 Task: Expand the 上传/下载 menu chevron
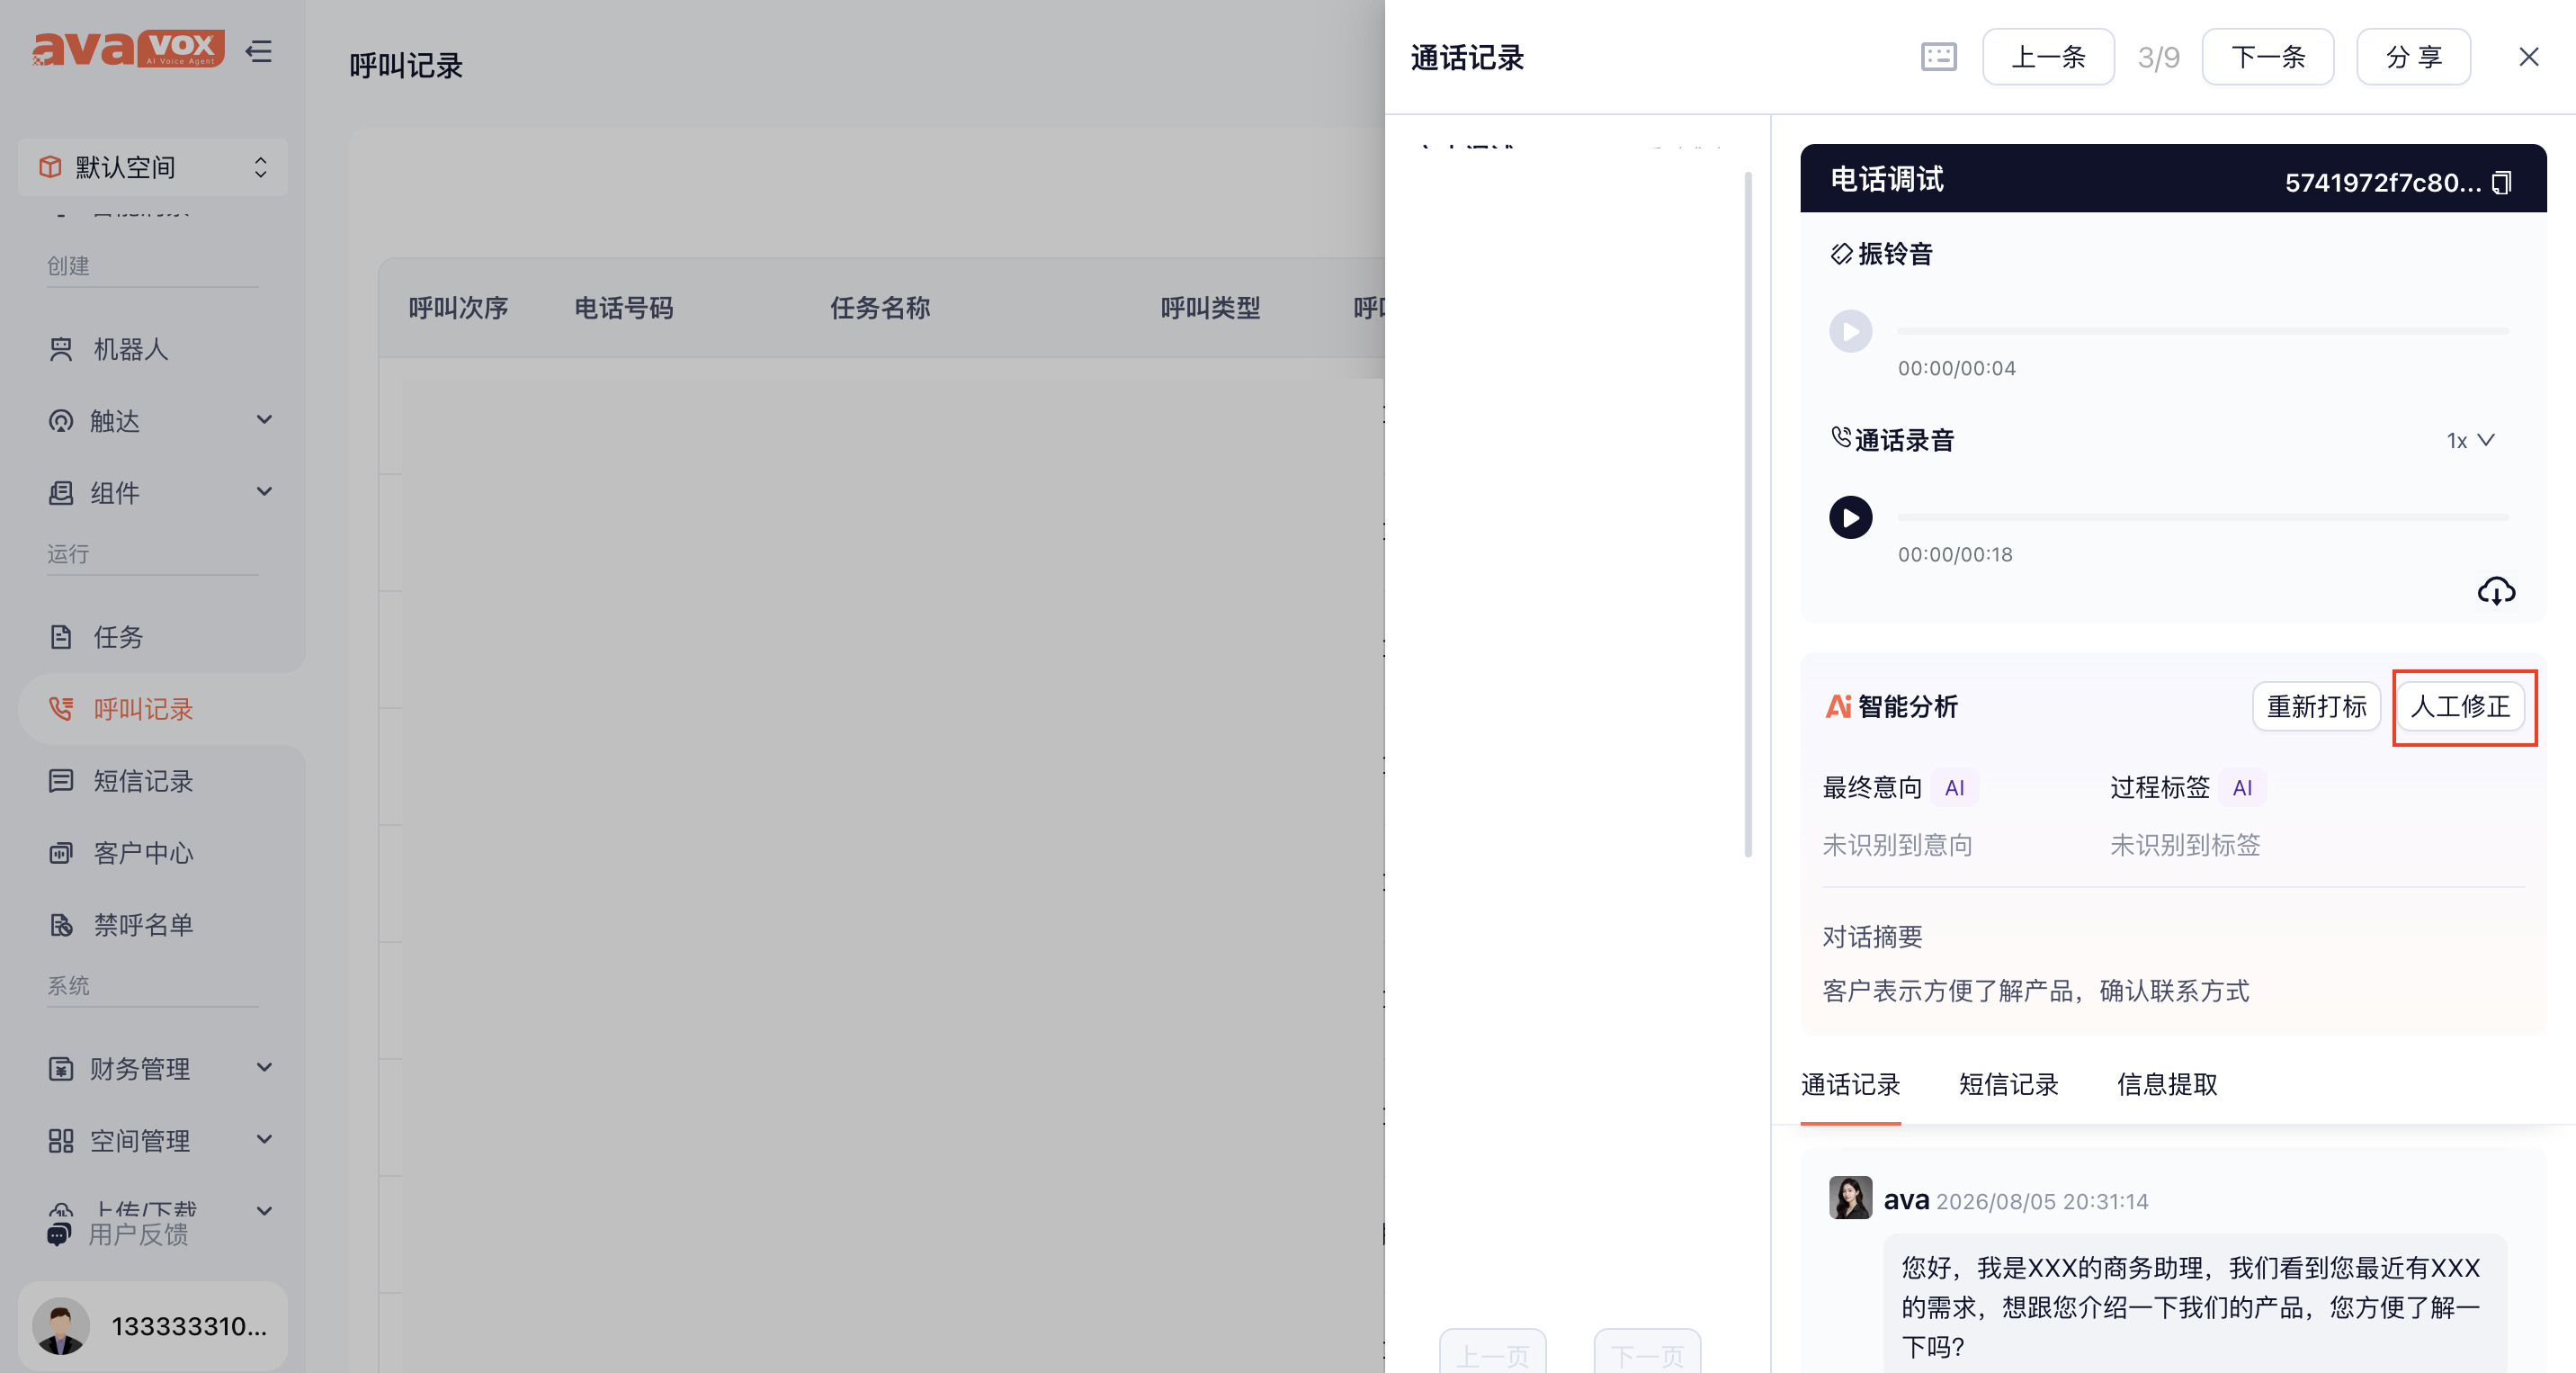pos(264,1212)
